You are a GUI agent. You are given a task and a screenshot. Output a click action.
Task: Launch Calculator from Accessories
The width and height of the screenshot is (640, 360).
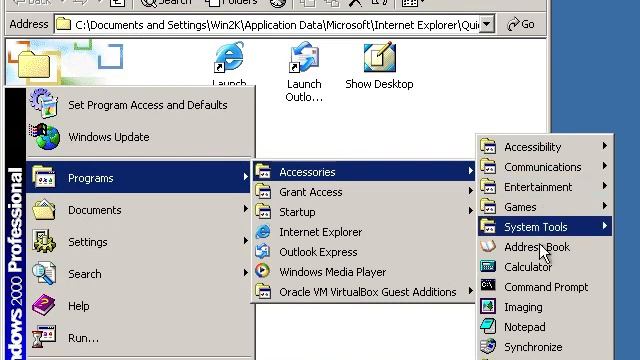tap(545, 267)
